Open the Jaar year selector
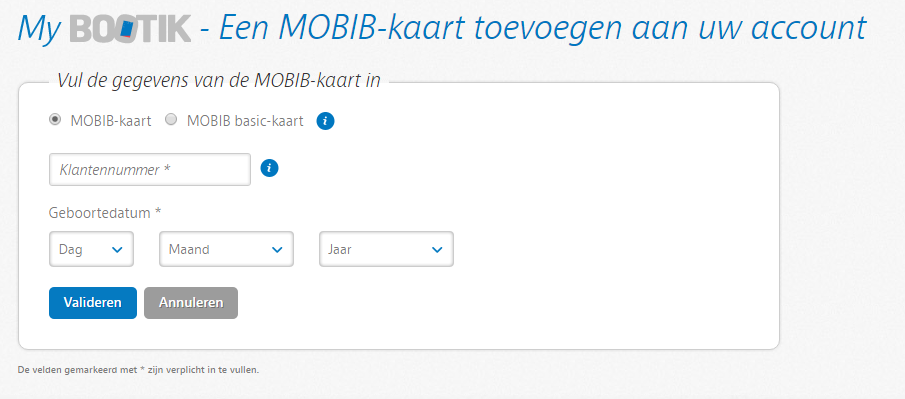905x399 pixels. [386, 249]
